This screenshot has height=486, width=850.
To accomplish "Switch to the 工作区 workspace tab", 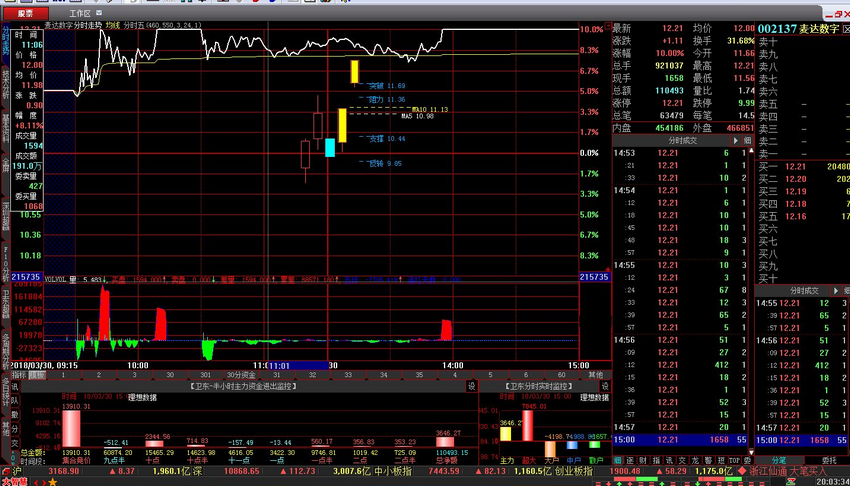I will [80, 14].
